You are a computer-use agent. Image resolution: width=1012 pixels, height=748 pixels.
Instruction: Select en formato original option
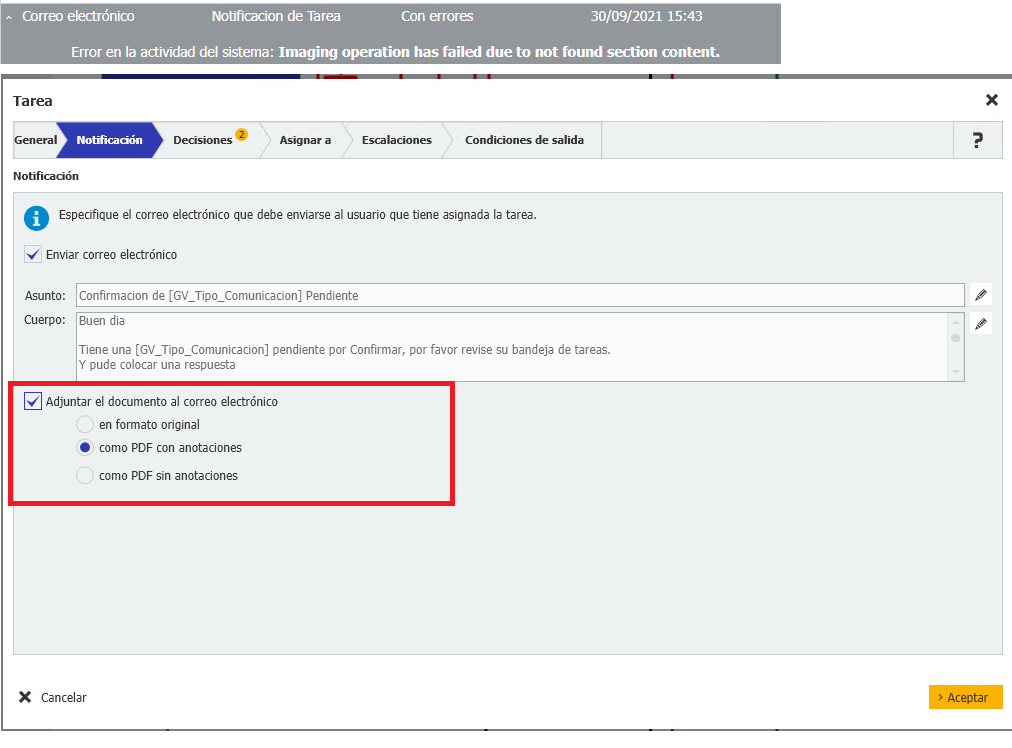[85, 425]
